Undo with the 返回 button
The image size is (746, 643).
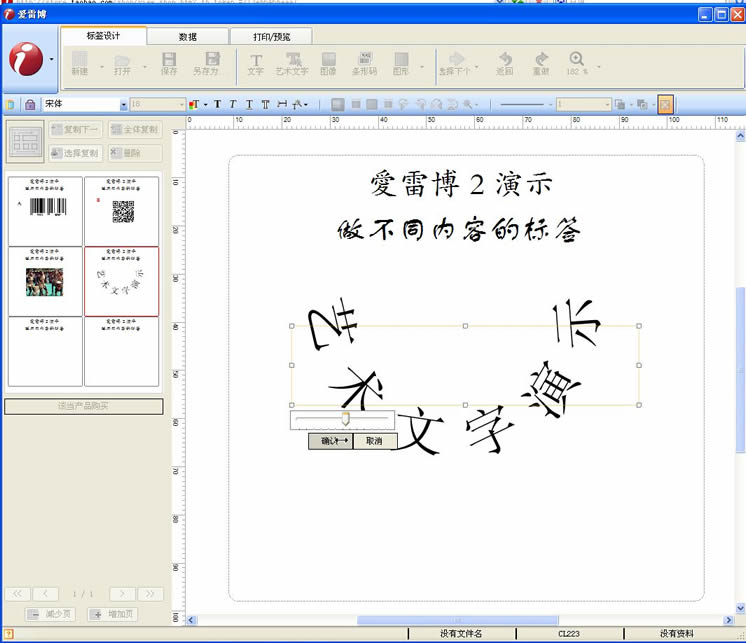tap(505, 64)
